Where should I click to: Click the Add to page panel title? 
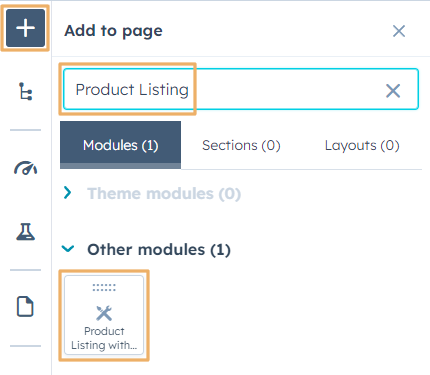(113, 31)
